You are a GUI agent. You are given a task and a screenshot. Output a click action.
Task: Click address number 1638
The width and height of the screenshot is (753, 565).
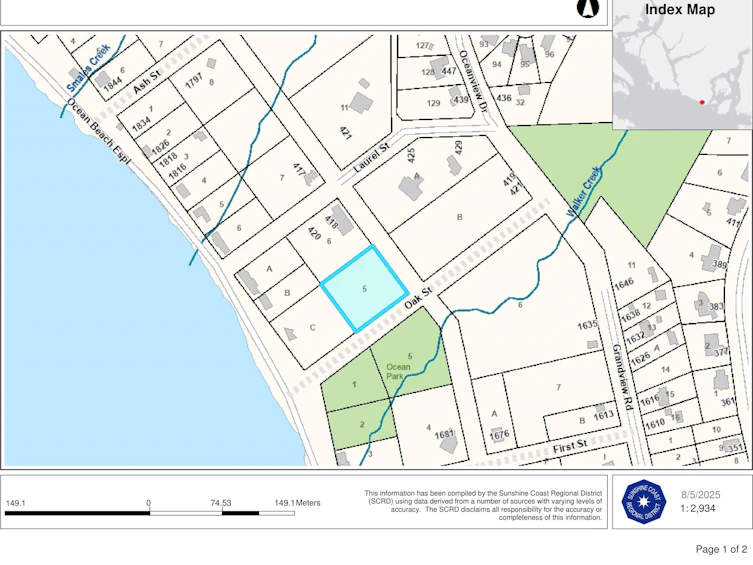(x=631, y=315)
